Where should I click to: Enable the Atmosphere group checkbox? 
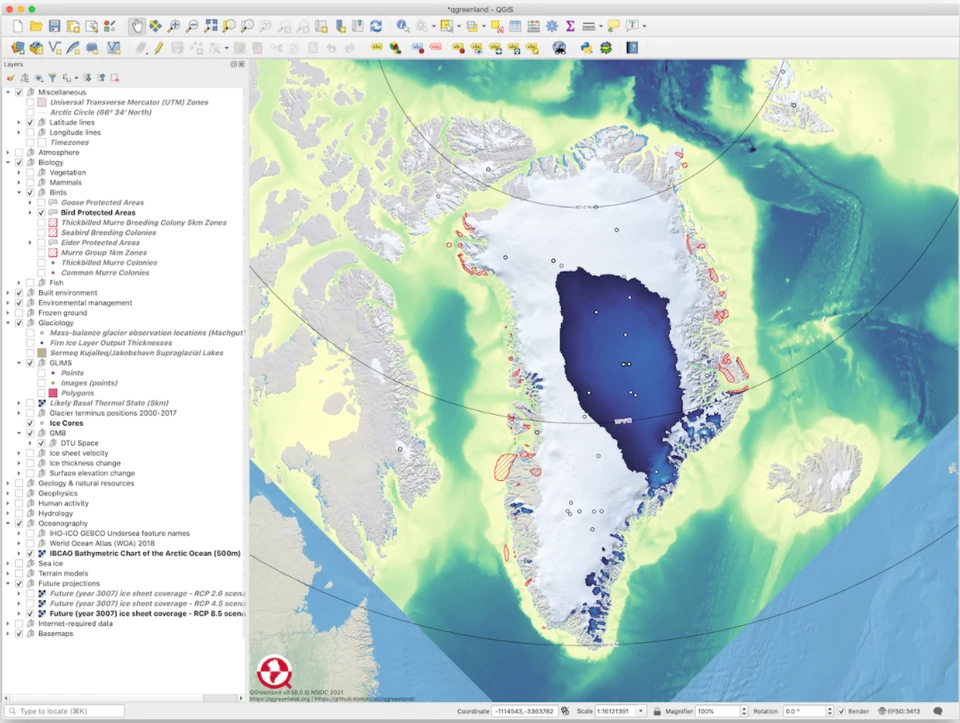tap(19, 152)
